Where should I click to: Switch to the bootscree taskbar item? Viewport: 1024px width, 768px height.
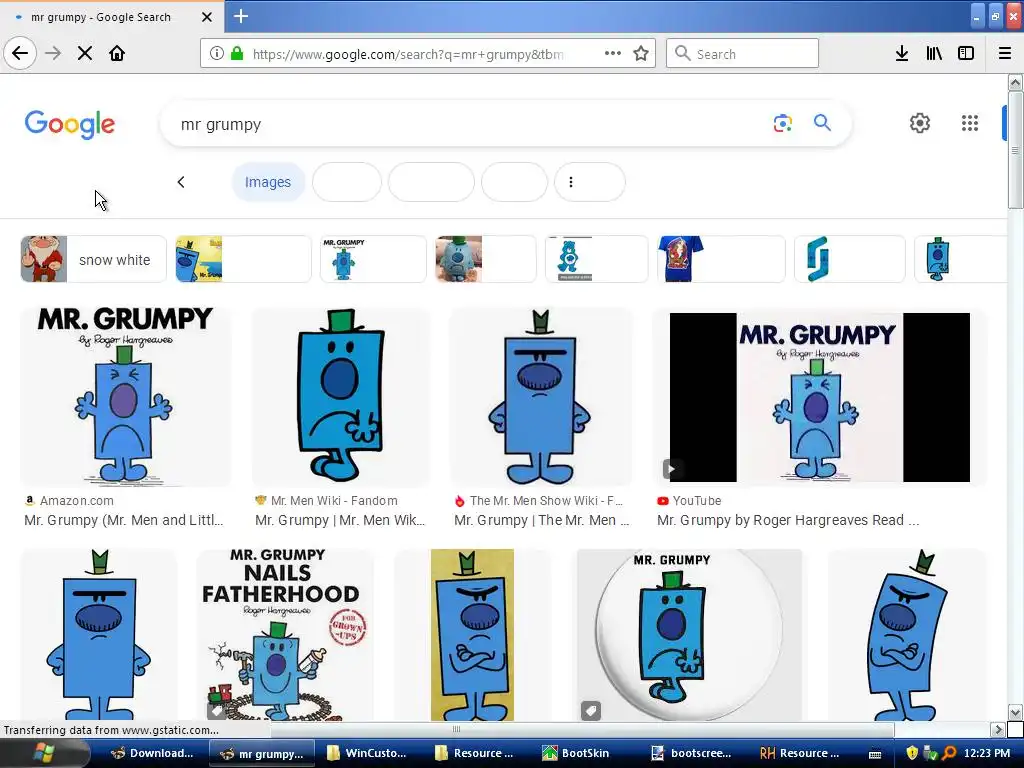tap(692, 753)
